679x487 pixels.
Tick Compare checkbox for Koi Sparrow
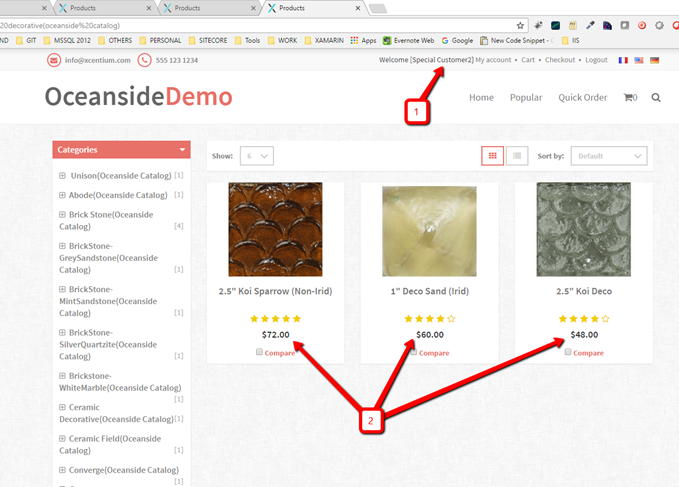(259, 352)
